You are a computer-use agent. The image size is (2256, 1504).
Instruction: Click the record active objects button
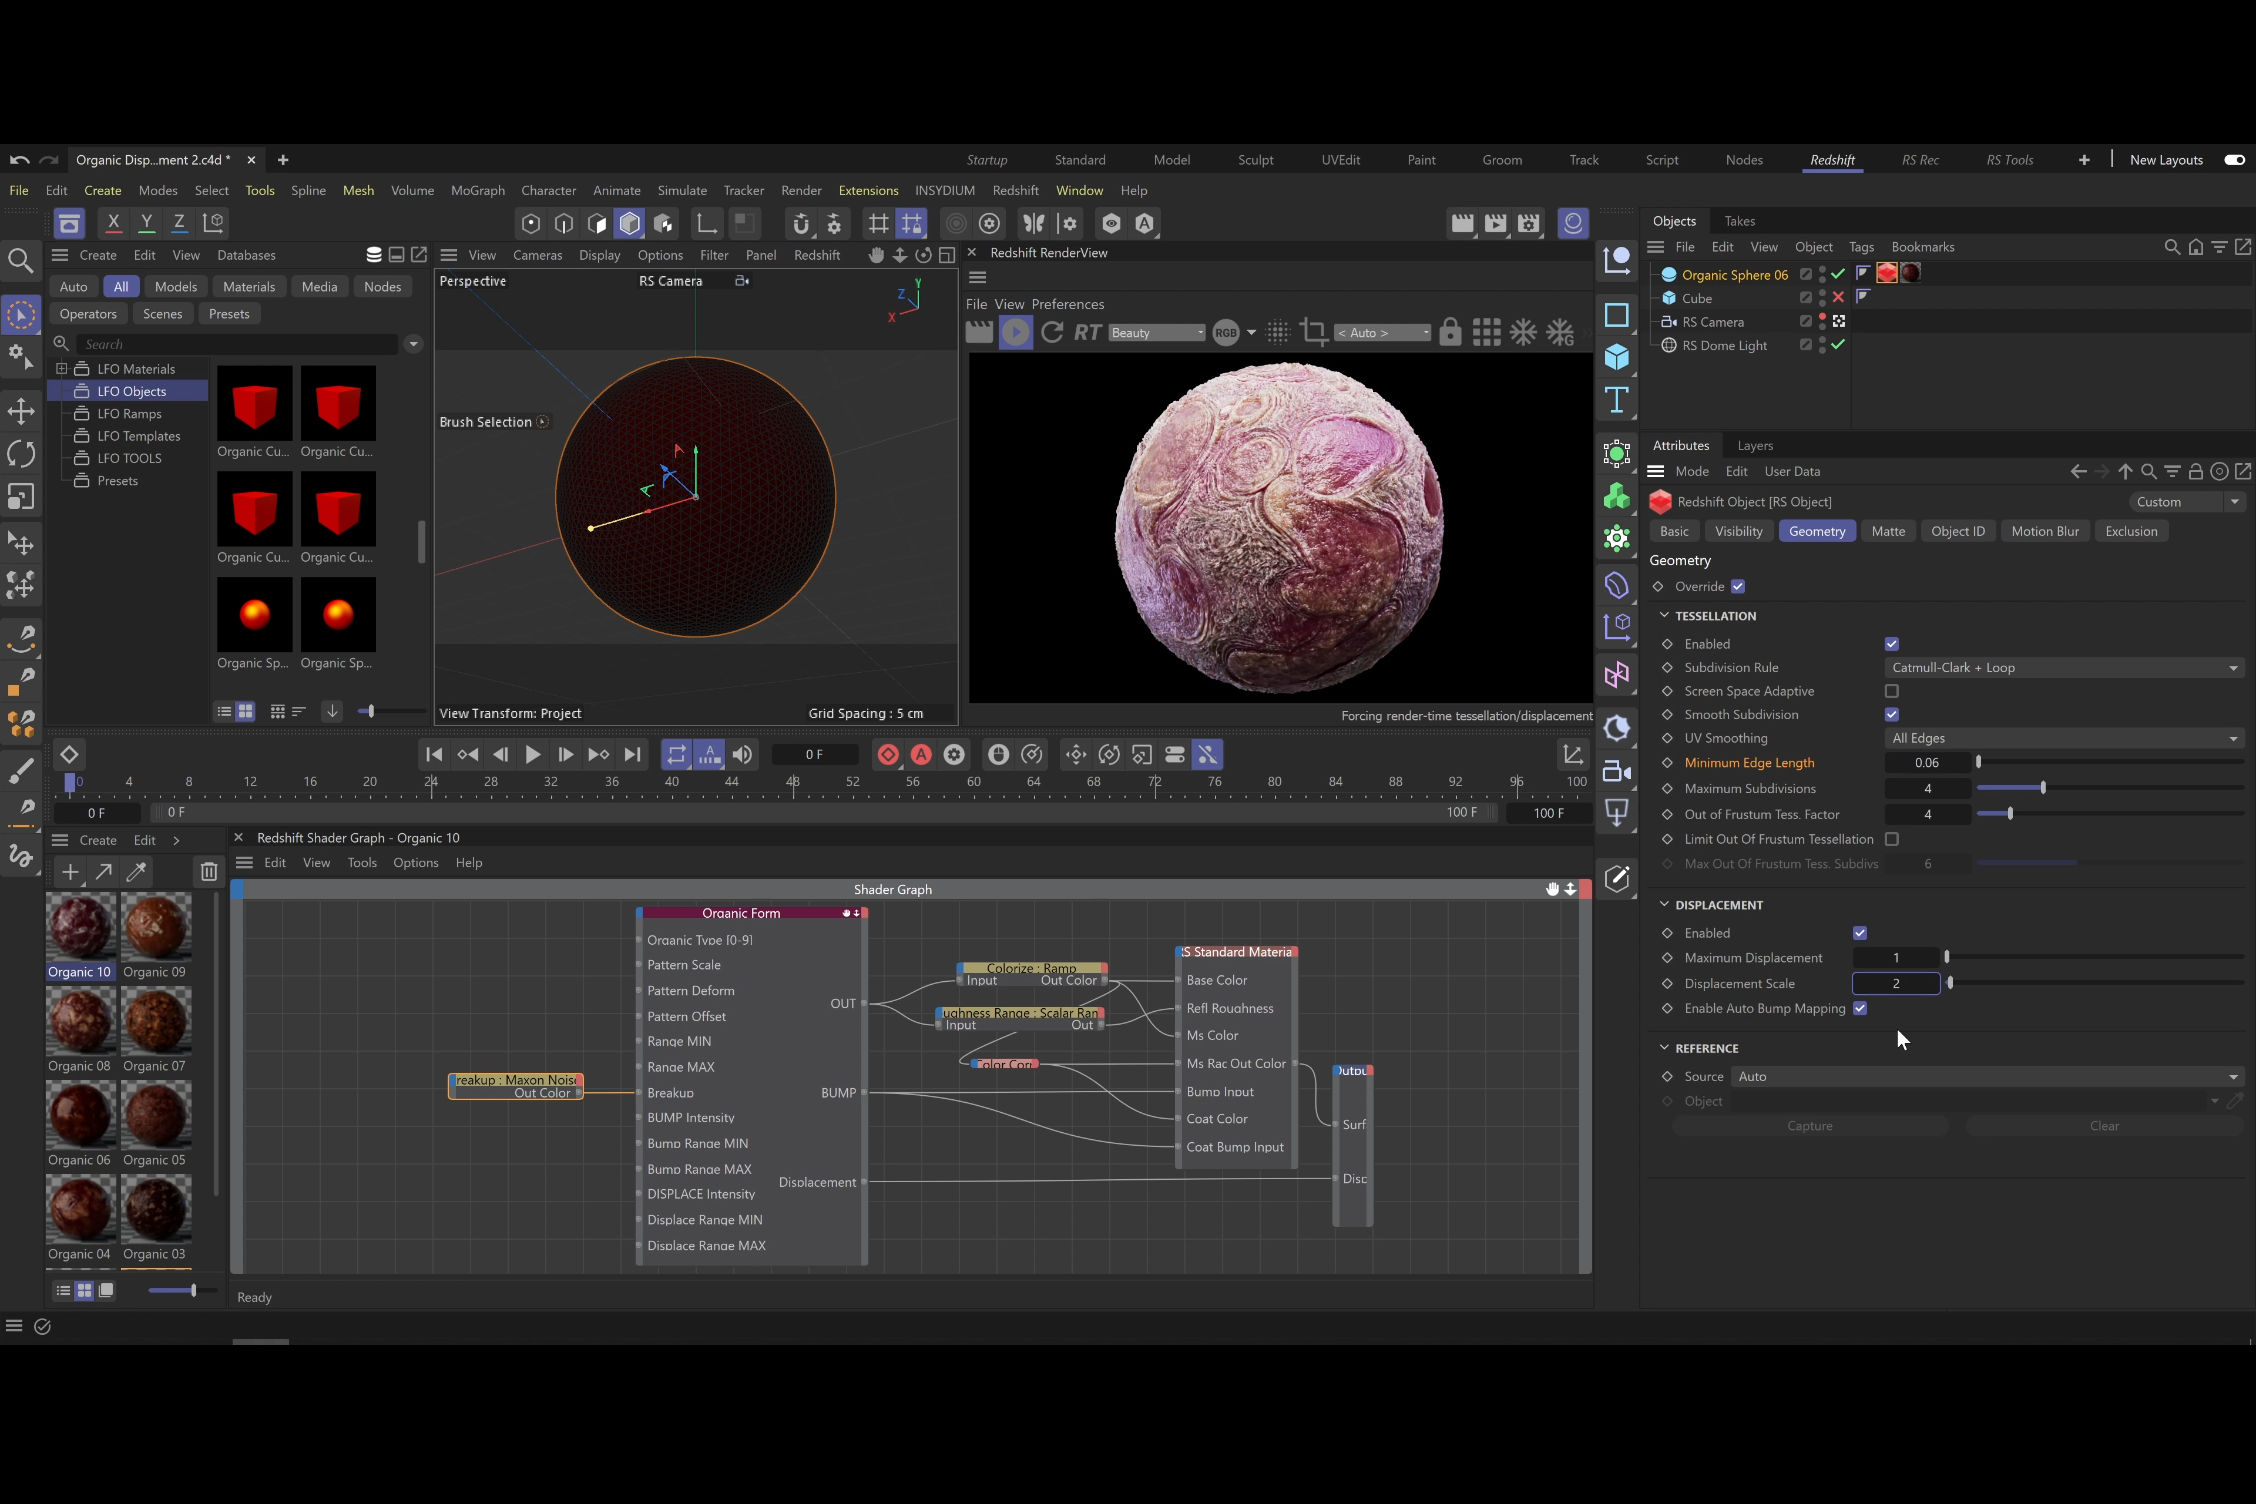pyautogui.click(x=888, y=755)
